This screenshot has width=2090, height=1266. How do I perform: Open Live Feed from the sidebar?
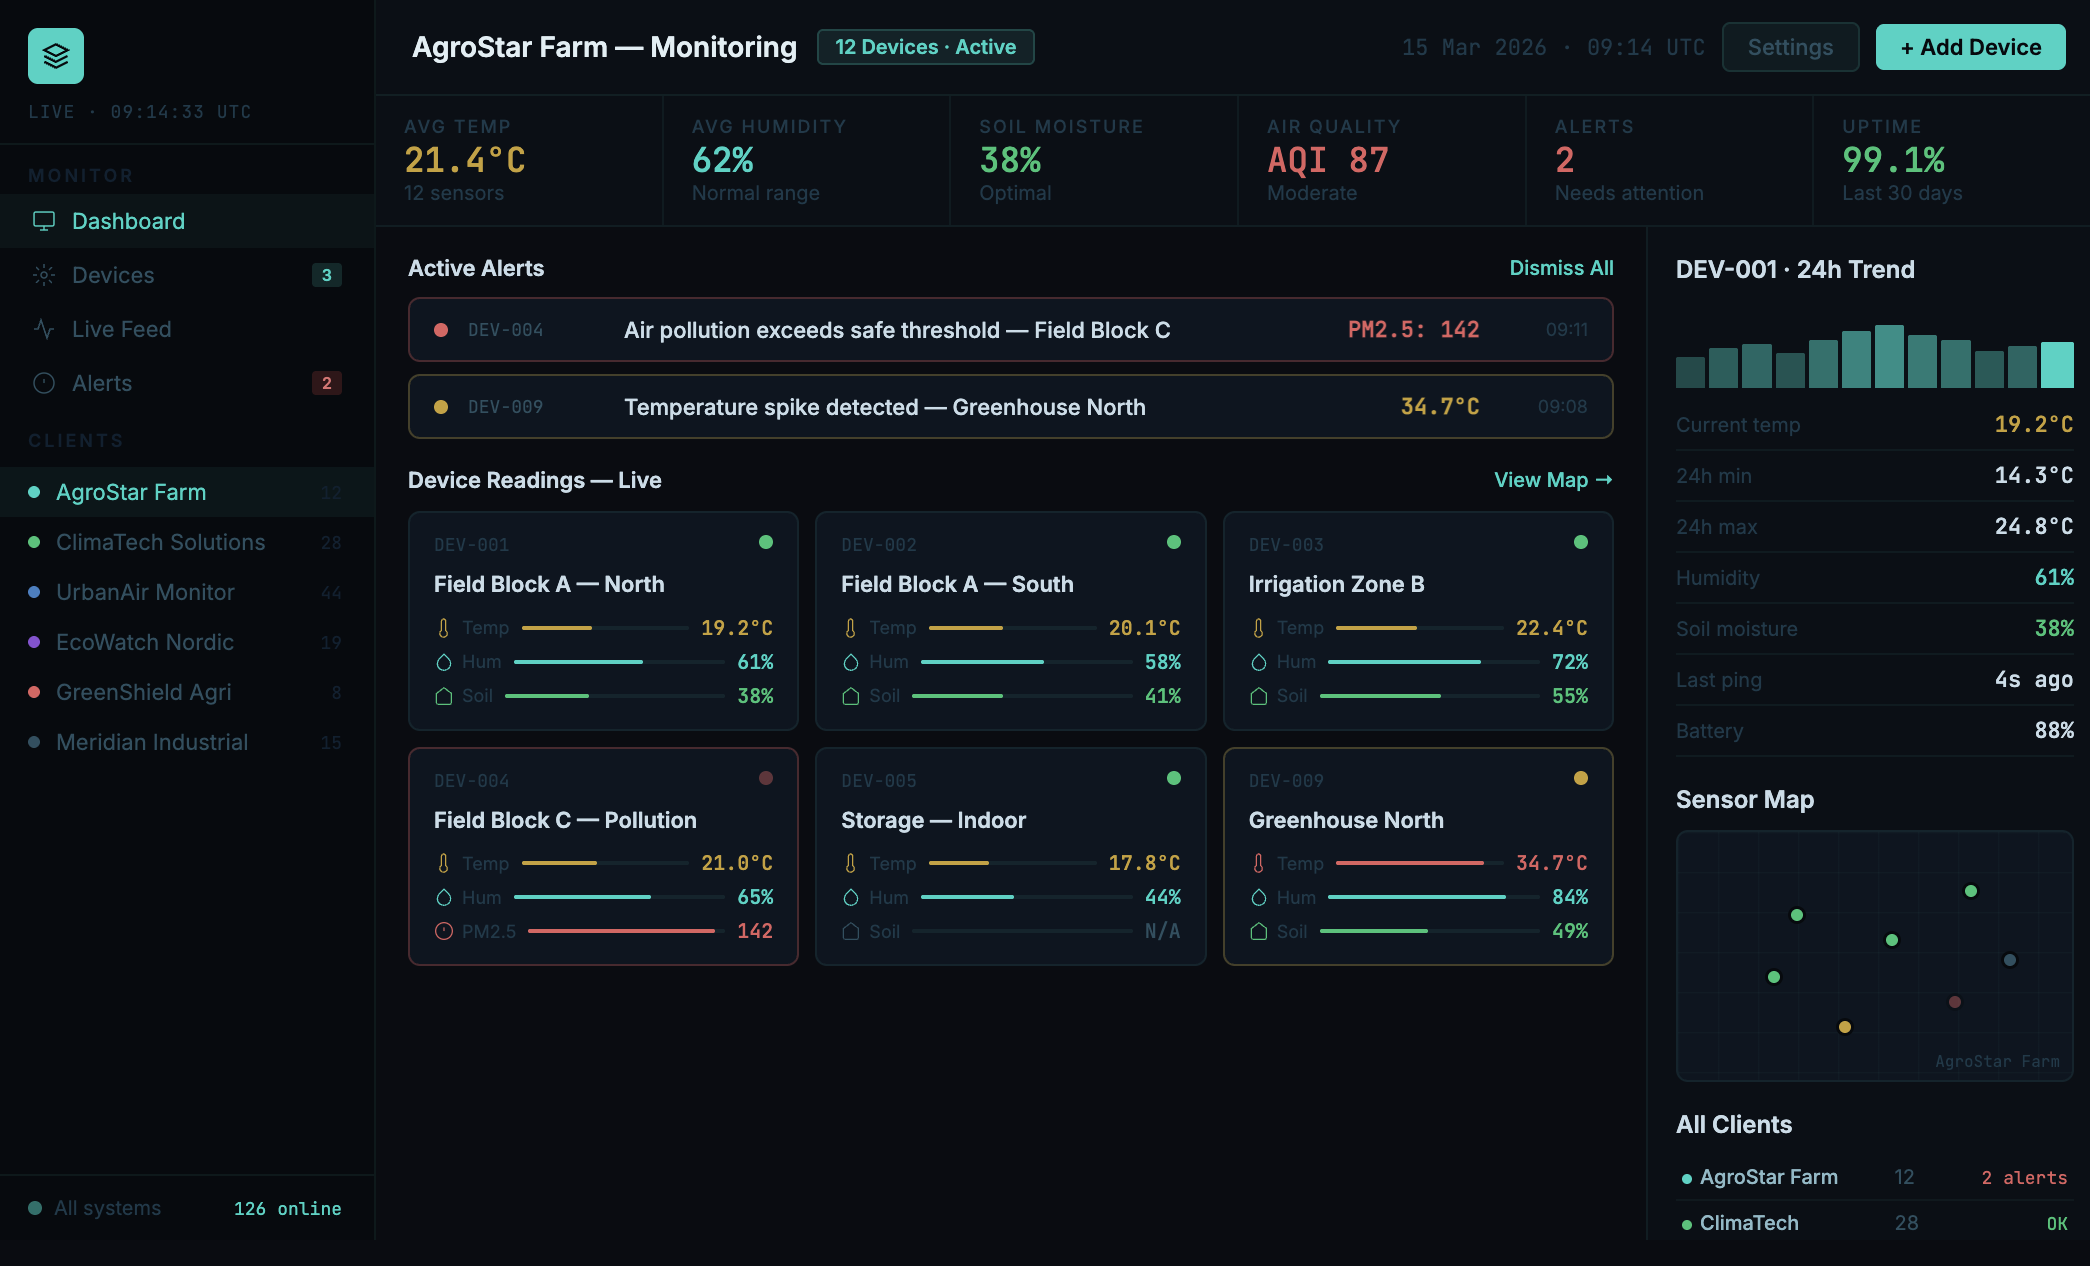[121, 329]
